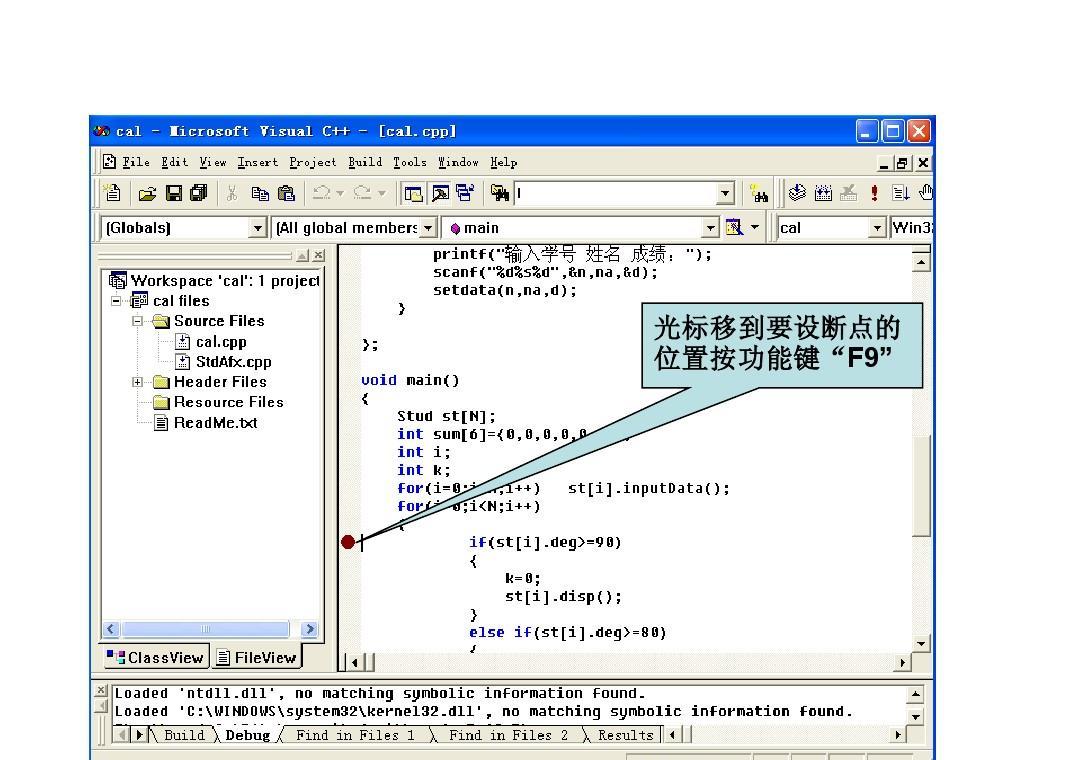This screenshot has height=760, width=1080.
Task: Open the Find text combo box dropdown arrow
Action: (725, 194)
